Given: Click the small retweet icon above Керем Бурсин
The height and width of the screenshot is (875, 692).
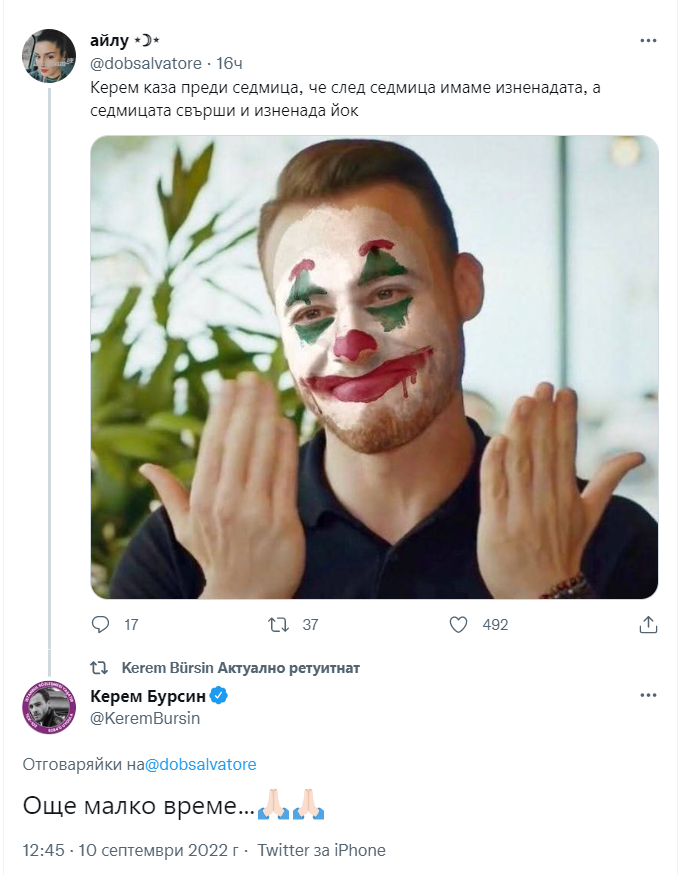Looking at the screenshot, I should [x=99, y=667].
